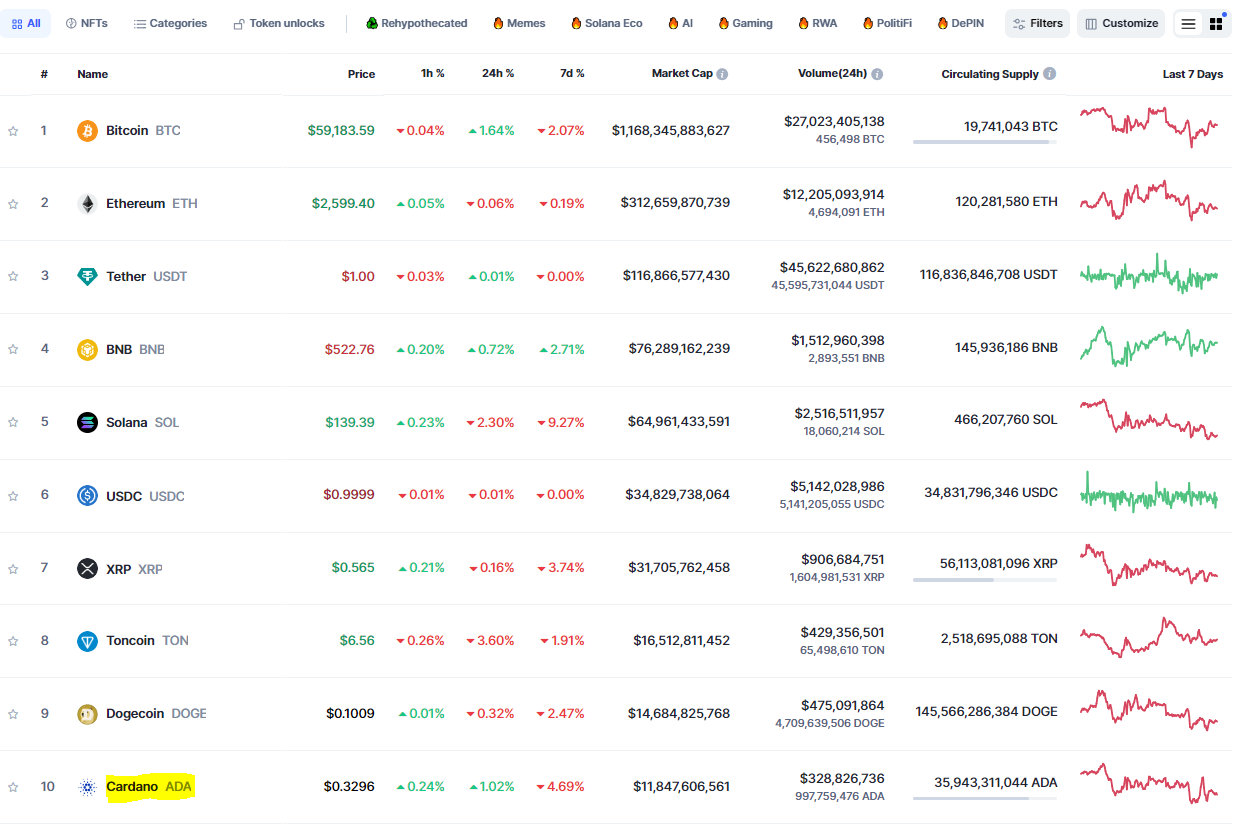Open the Customize columns options

1121,24
